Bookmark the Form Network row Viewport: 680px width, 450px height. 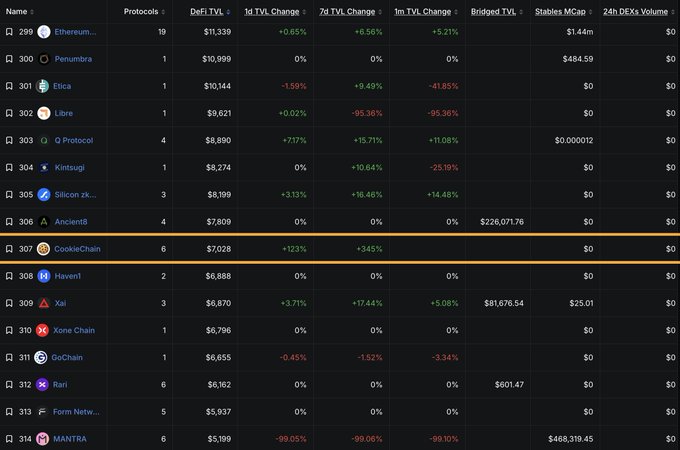click(9, 411)
